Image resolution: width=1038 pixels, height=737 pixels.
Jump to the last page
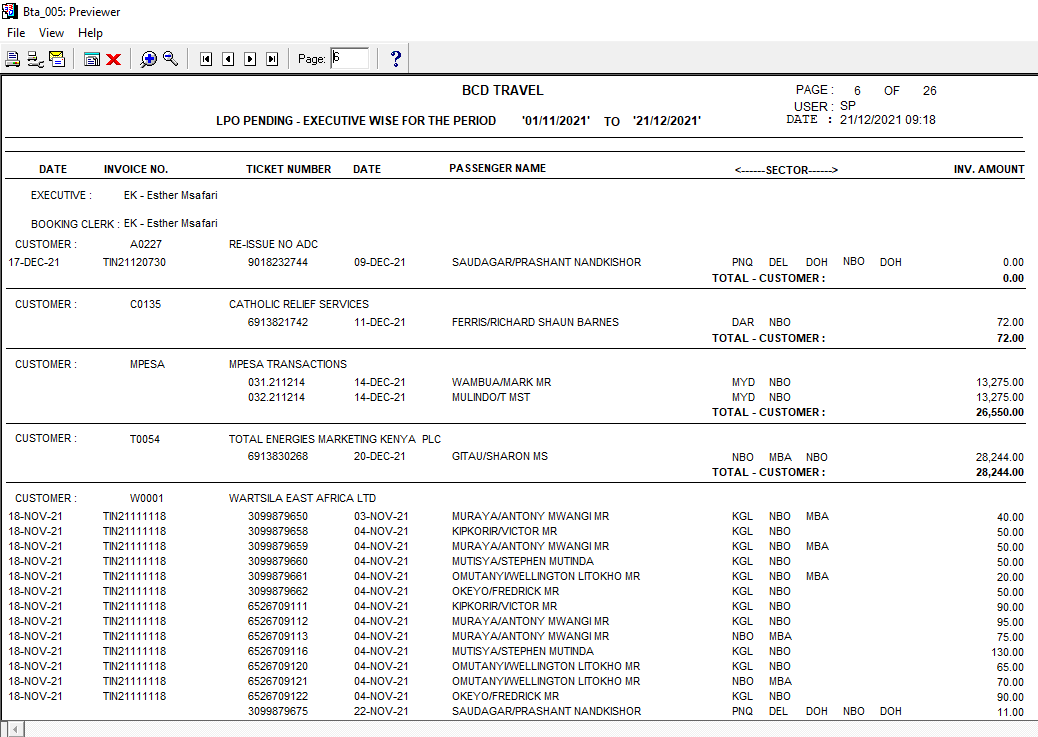point(272,59)
